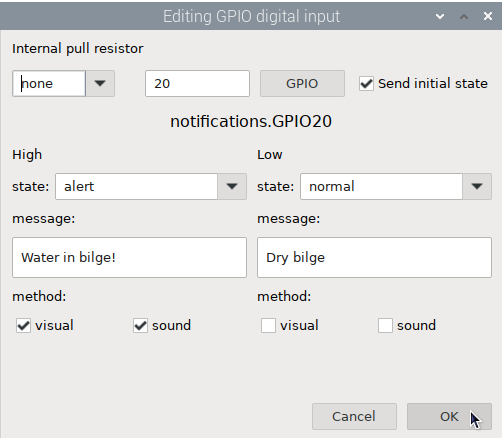
Task: Click the GPIO number field containing 20
Action: [197, 83]
